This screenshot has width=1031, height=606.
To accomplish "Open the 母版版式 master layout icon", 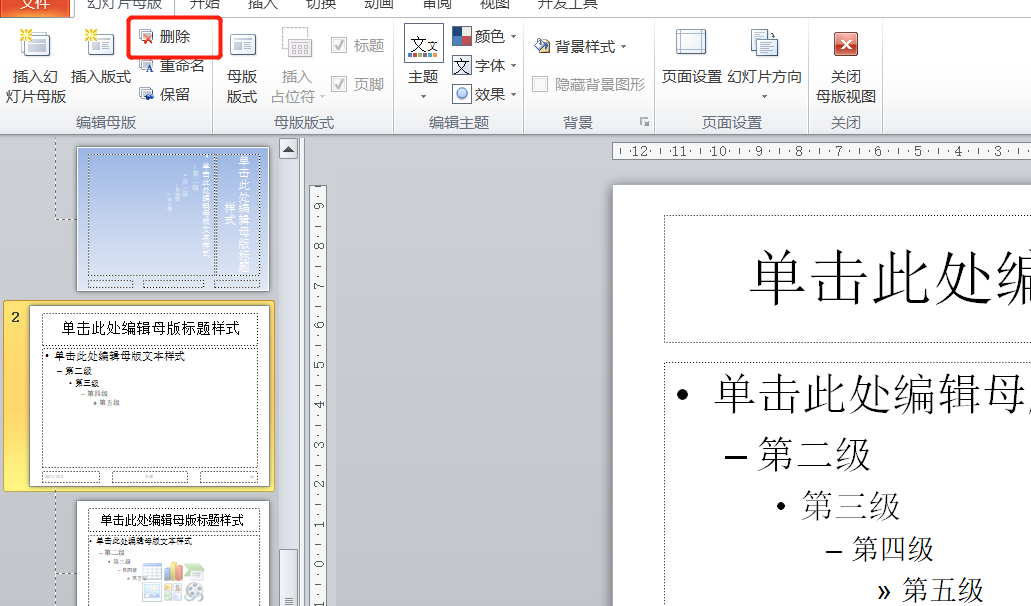I will pyautogui.click(x=242, y=45).
